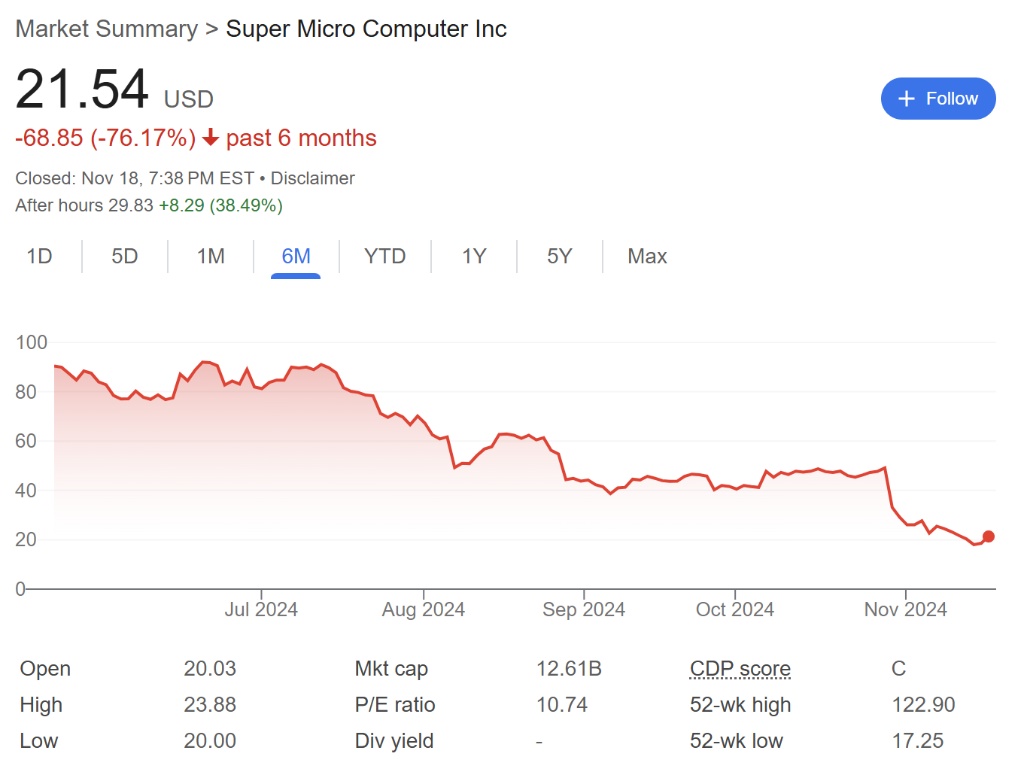Show the 1Y price chart
The width and height of the screenshot is (1024, 759).
(474, 256)
